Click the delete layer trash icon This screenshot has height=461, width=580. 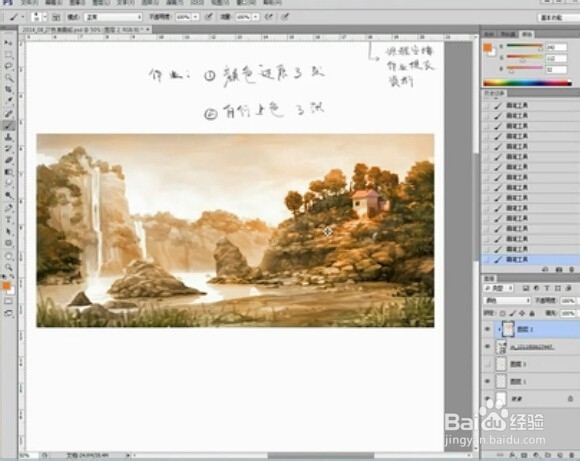pos(571,455)
